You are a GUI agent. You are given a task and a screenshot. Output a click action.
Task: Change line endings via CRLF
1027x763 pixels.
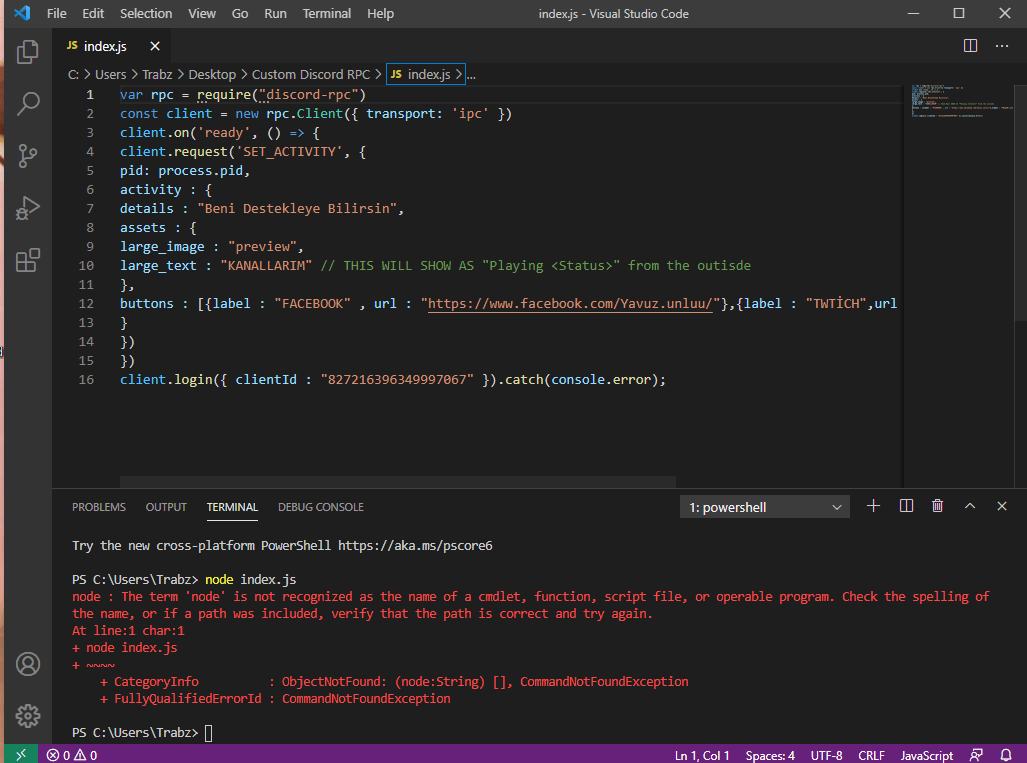[x=871, y=755]
